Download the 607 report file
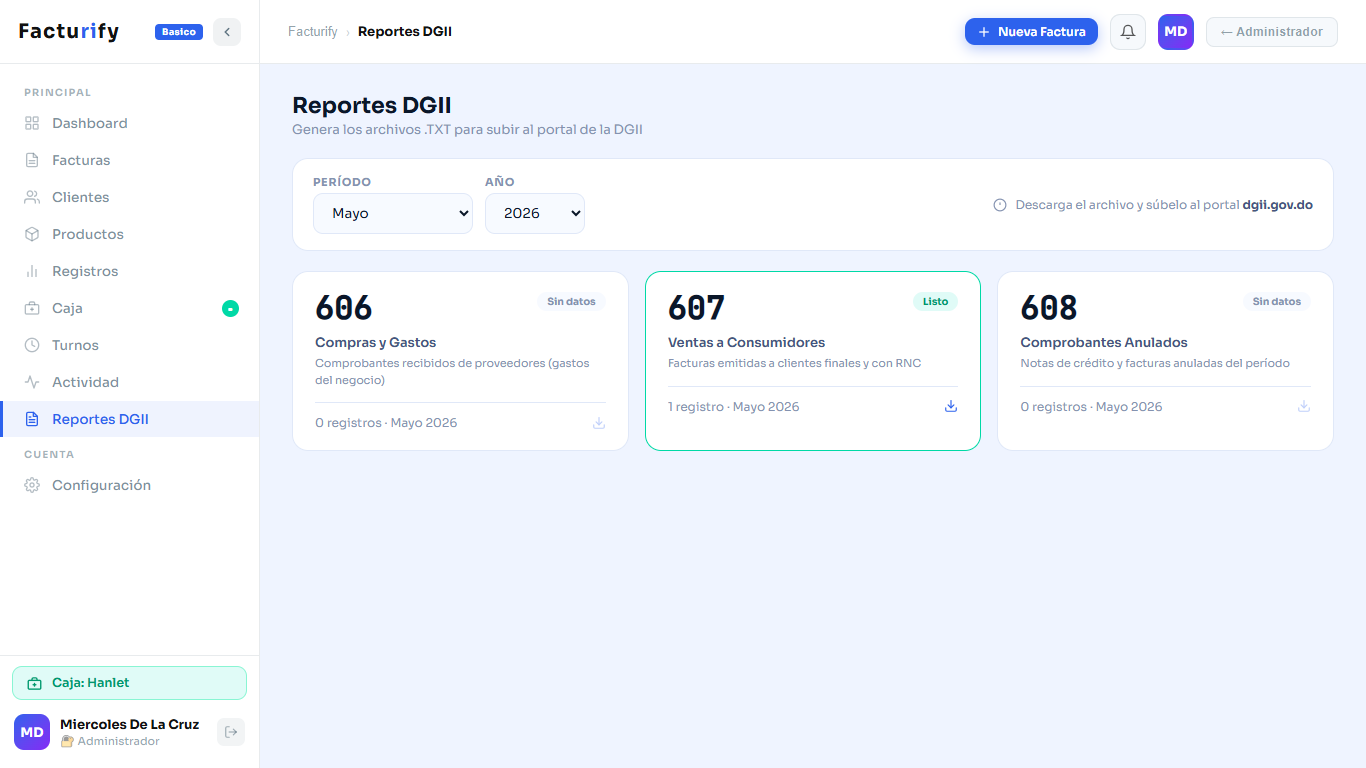This screenshot has width=1366, height=768. click(x=951, y=406)
